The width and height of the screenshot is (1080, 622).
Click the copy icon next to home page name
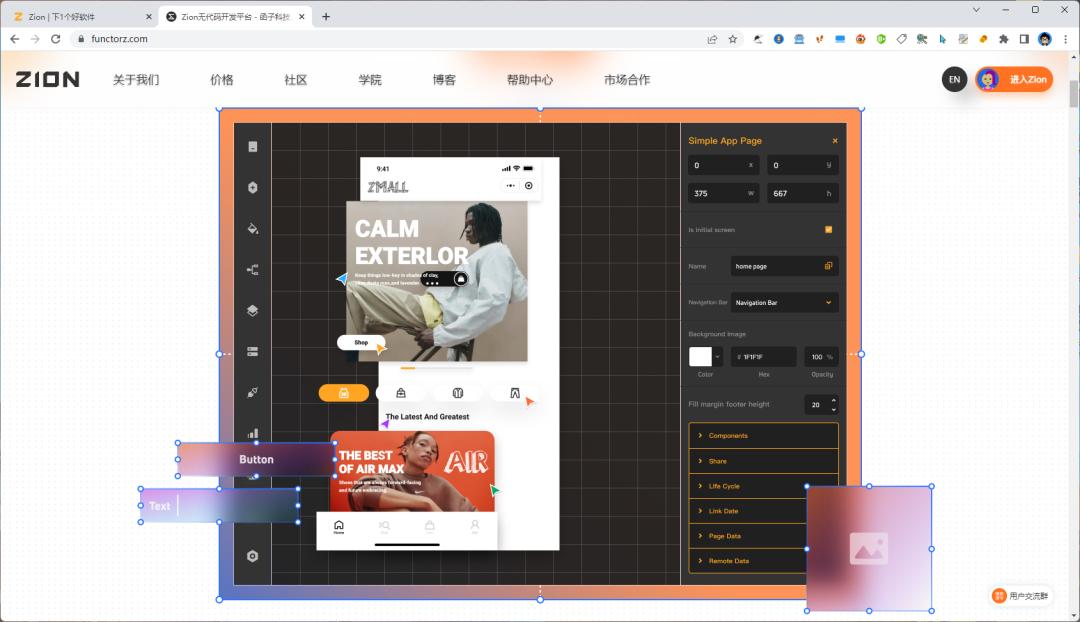828,265
